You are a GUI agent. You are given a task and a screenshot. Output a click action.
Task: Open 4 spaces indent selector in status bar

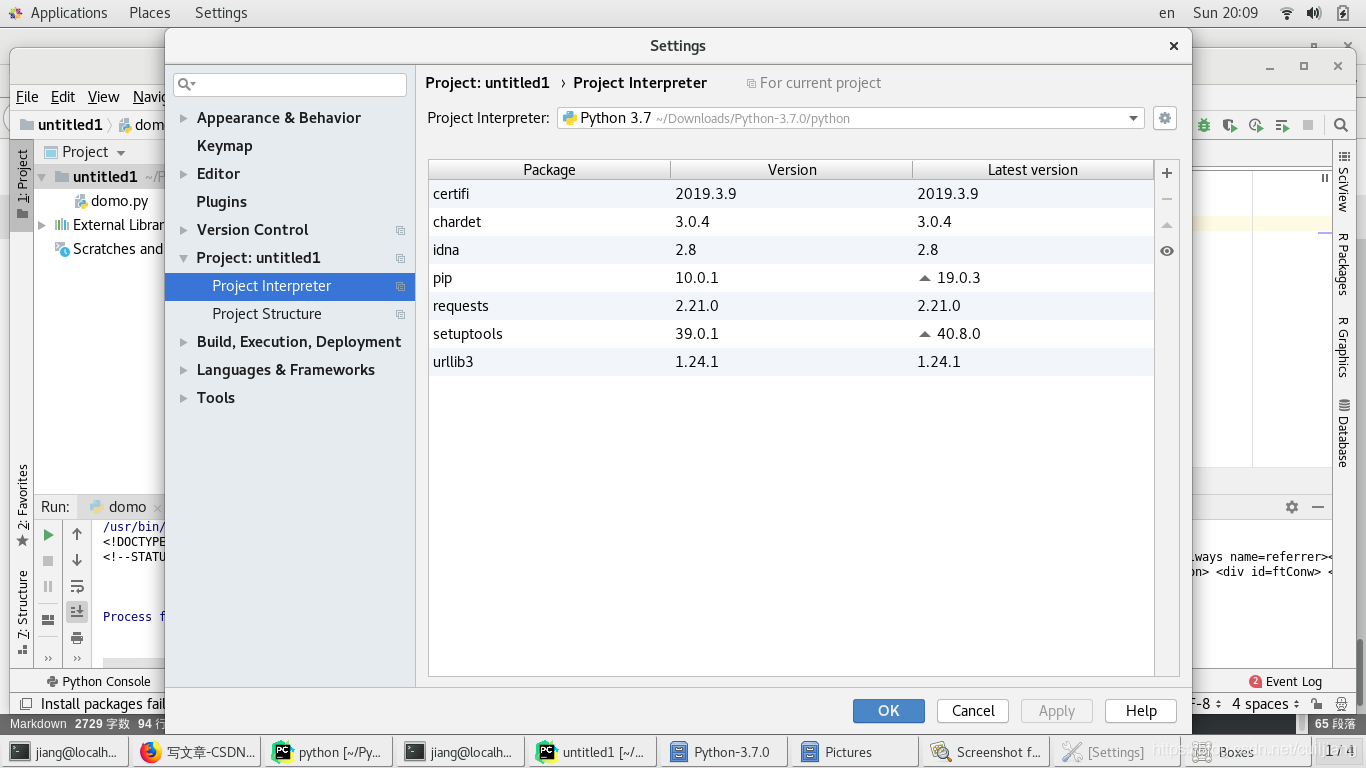coord(1267,704)
